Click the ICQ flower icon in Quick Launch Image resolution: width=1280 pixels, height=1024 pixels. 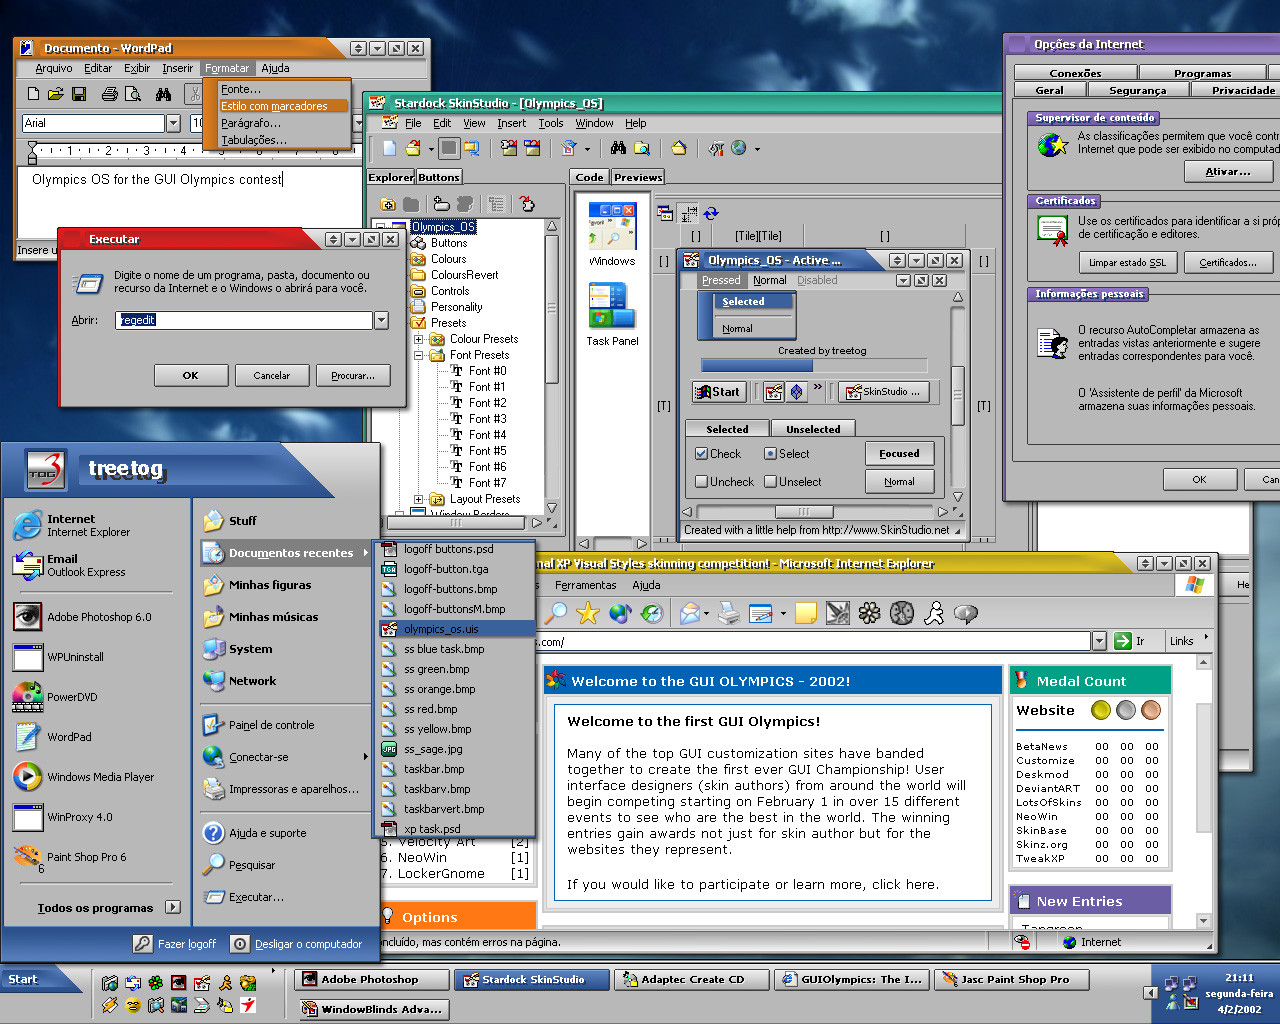(156, 984)
